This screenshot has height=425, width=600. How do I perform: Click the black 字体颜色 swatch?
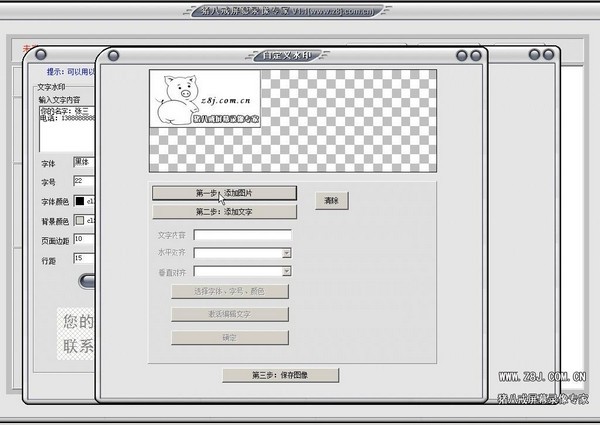[x=80, y=201]
